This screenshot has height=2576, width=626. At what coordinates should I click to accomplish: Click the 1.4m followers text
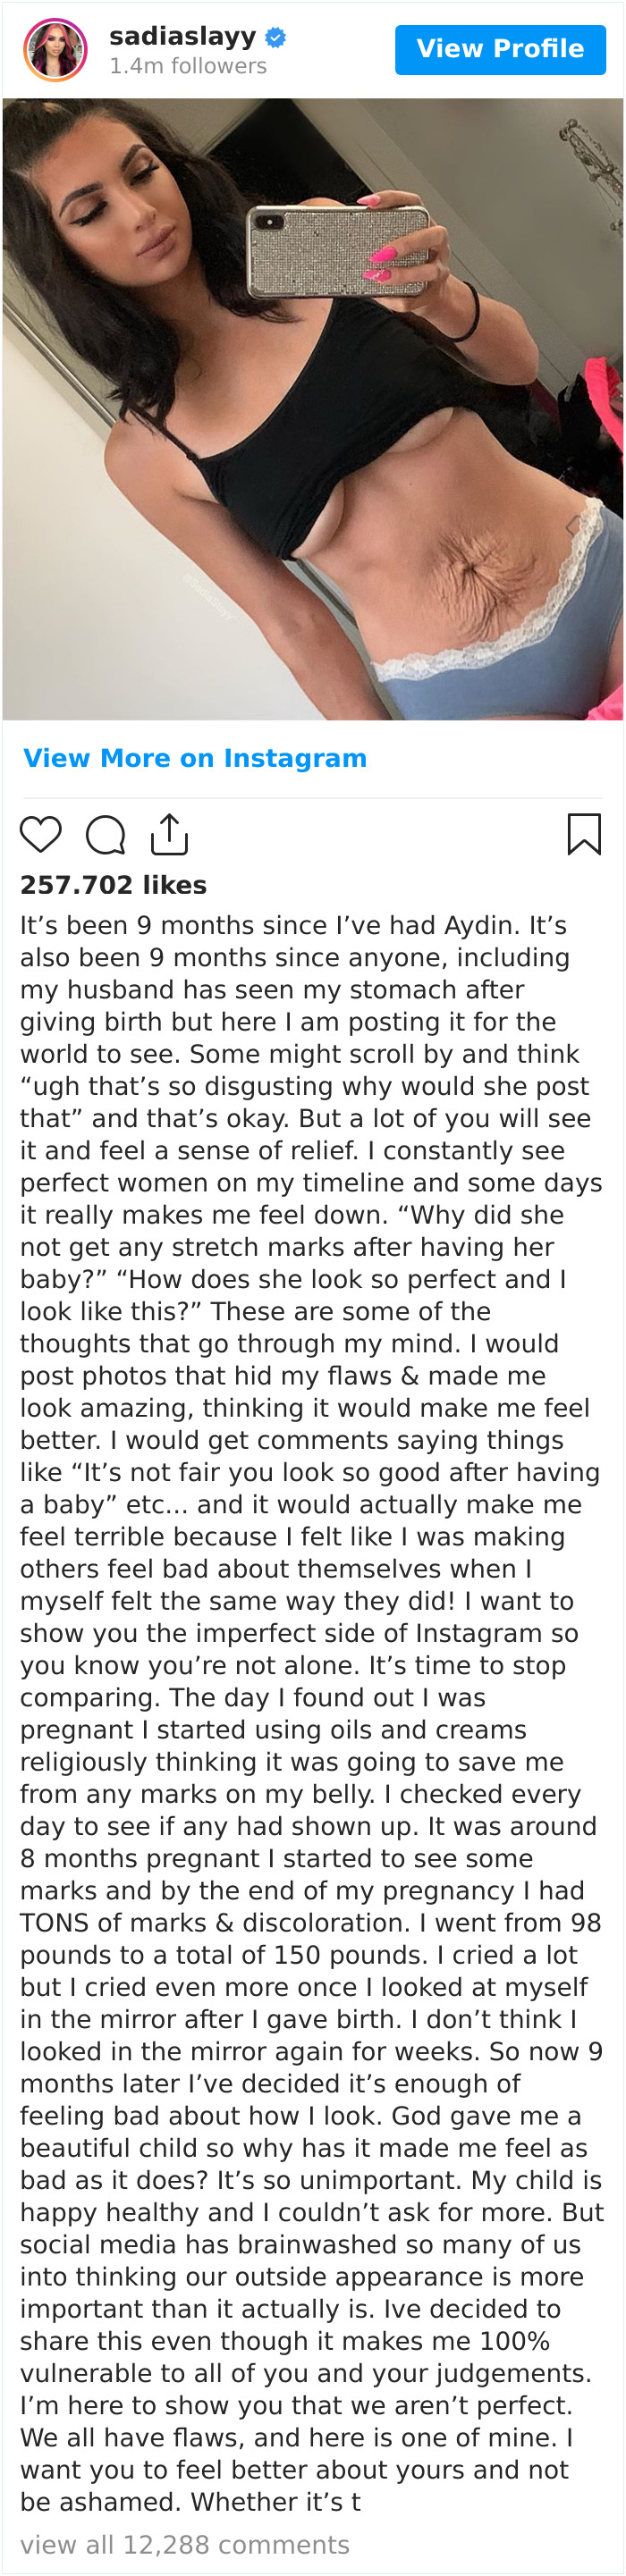click(188, 66)
